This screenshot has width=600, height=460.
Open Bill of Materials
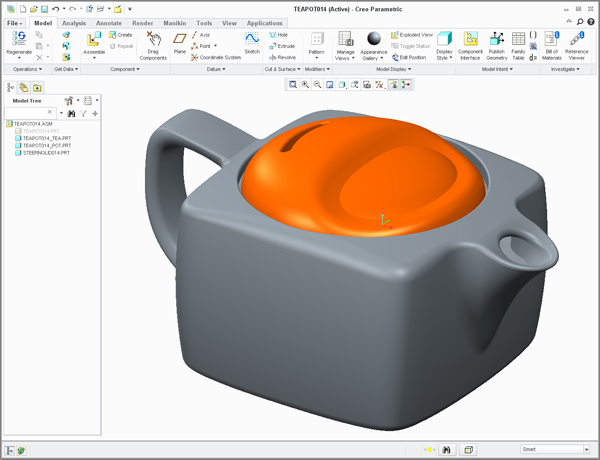coord(551,43)
